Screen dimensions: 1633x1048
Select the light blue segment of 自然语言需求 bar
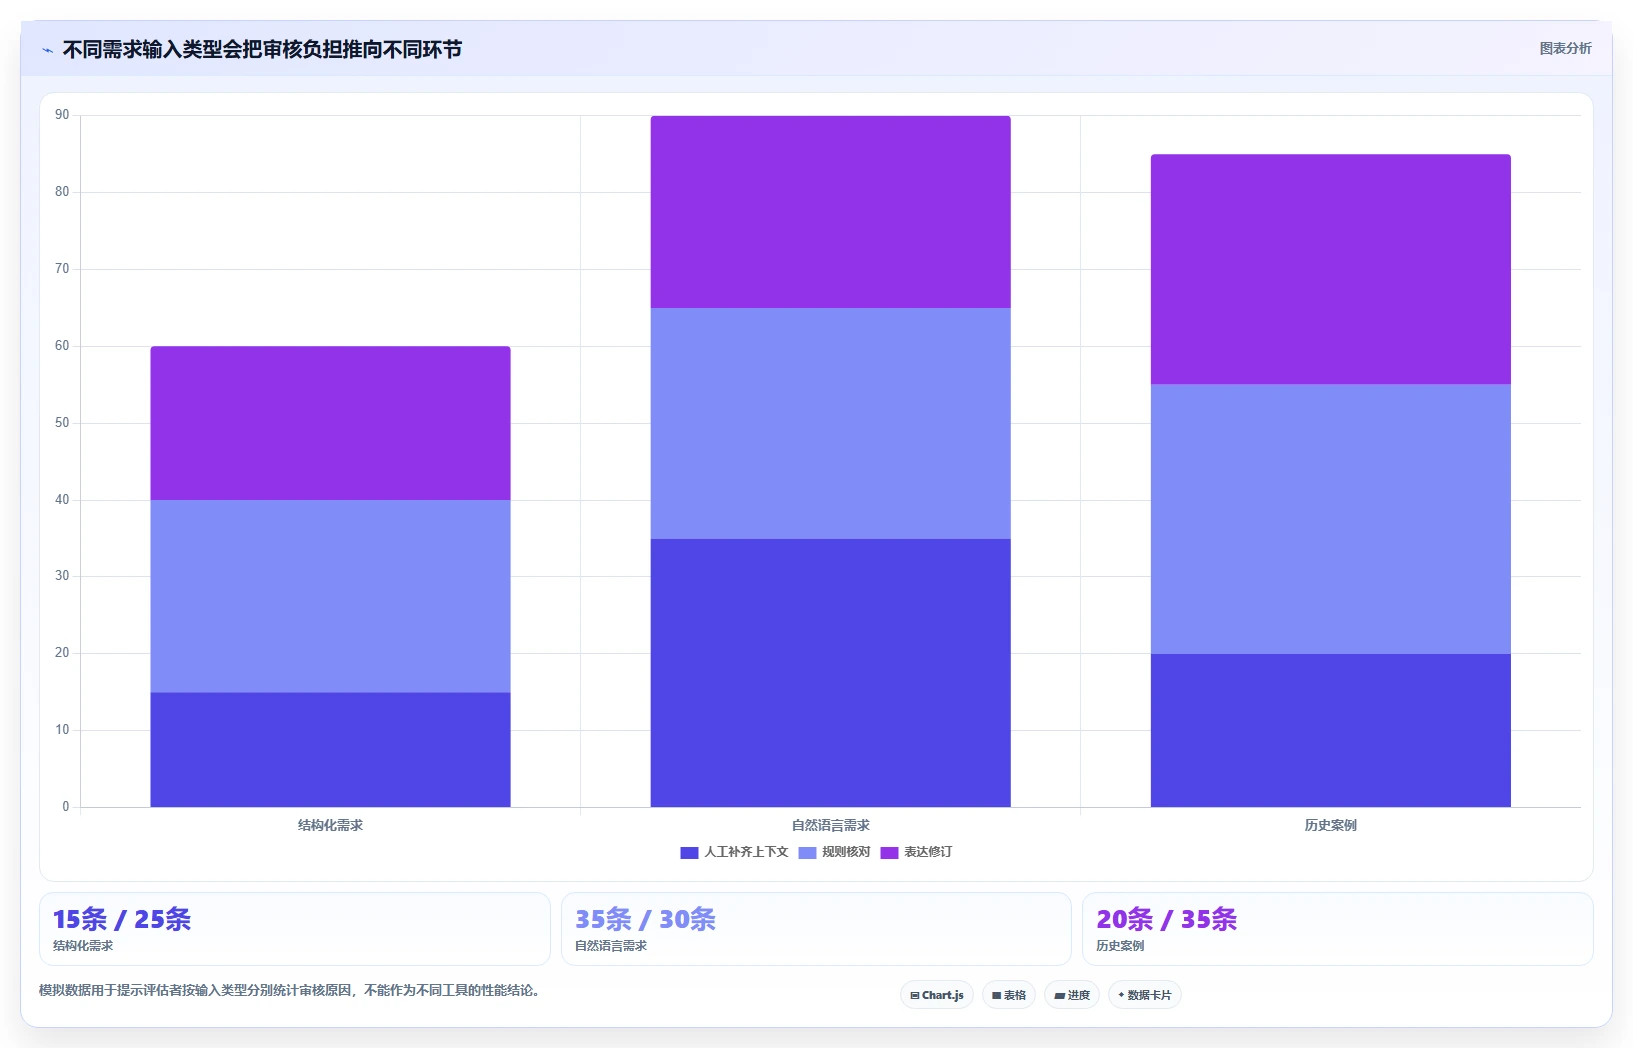(x=830, y=423)
